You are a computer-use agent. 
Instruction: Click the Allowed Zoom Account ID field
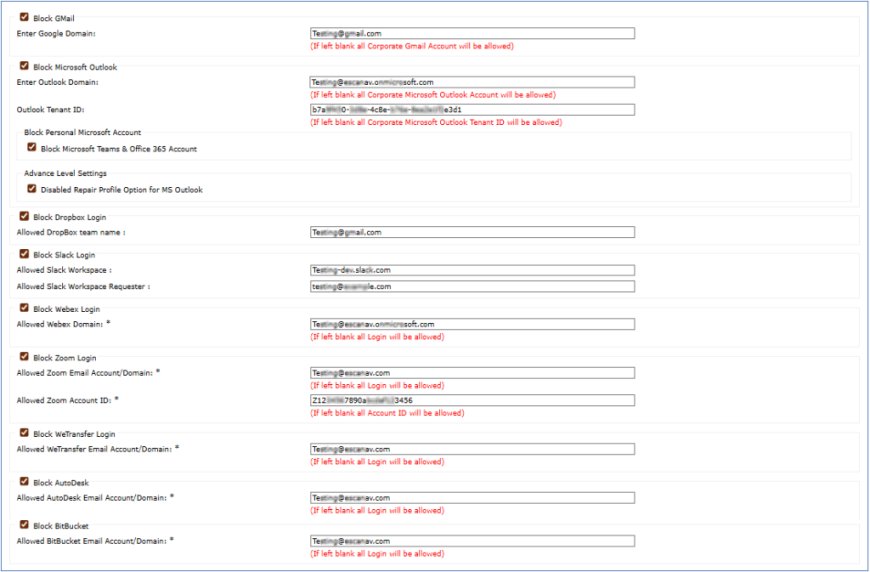472,400
